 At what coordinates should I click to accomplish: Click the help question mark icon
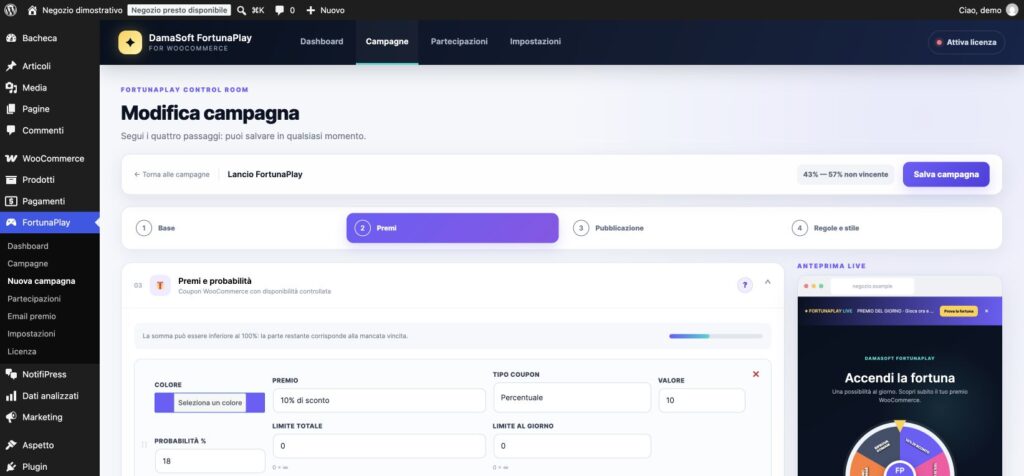[744, 285]
